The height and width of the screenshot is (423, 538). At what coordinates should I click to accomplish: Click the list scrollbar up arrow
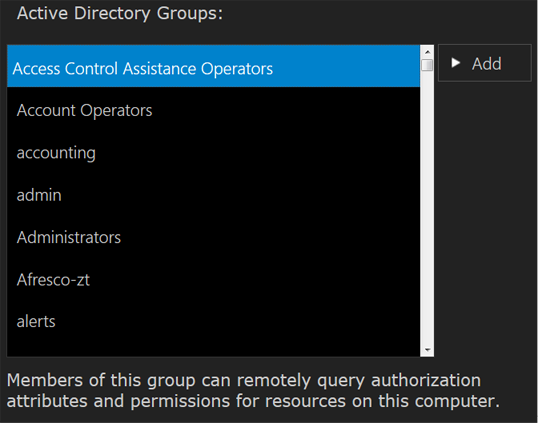[427, 52]
